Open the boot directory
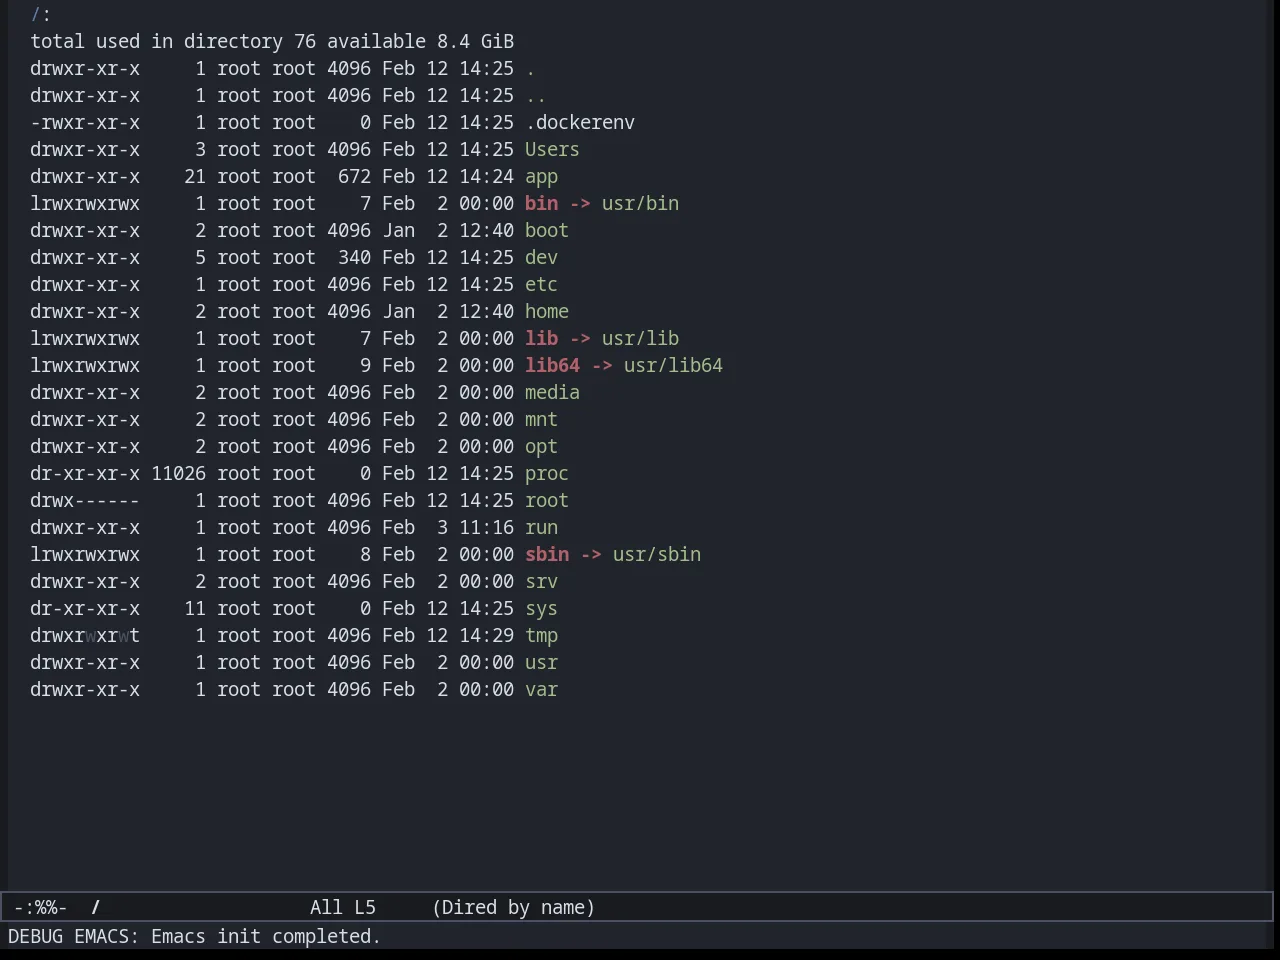Screen dimensions: 1280x960 pos(547,230)
